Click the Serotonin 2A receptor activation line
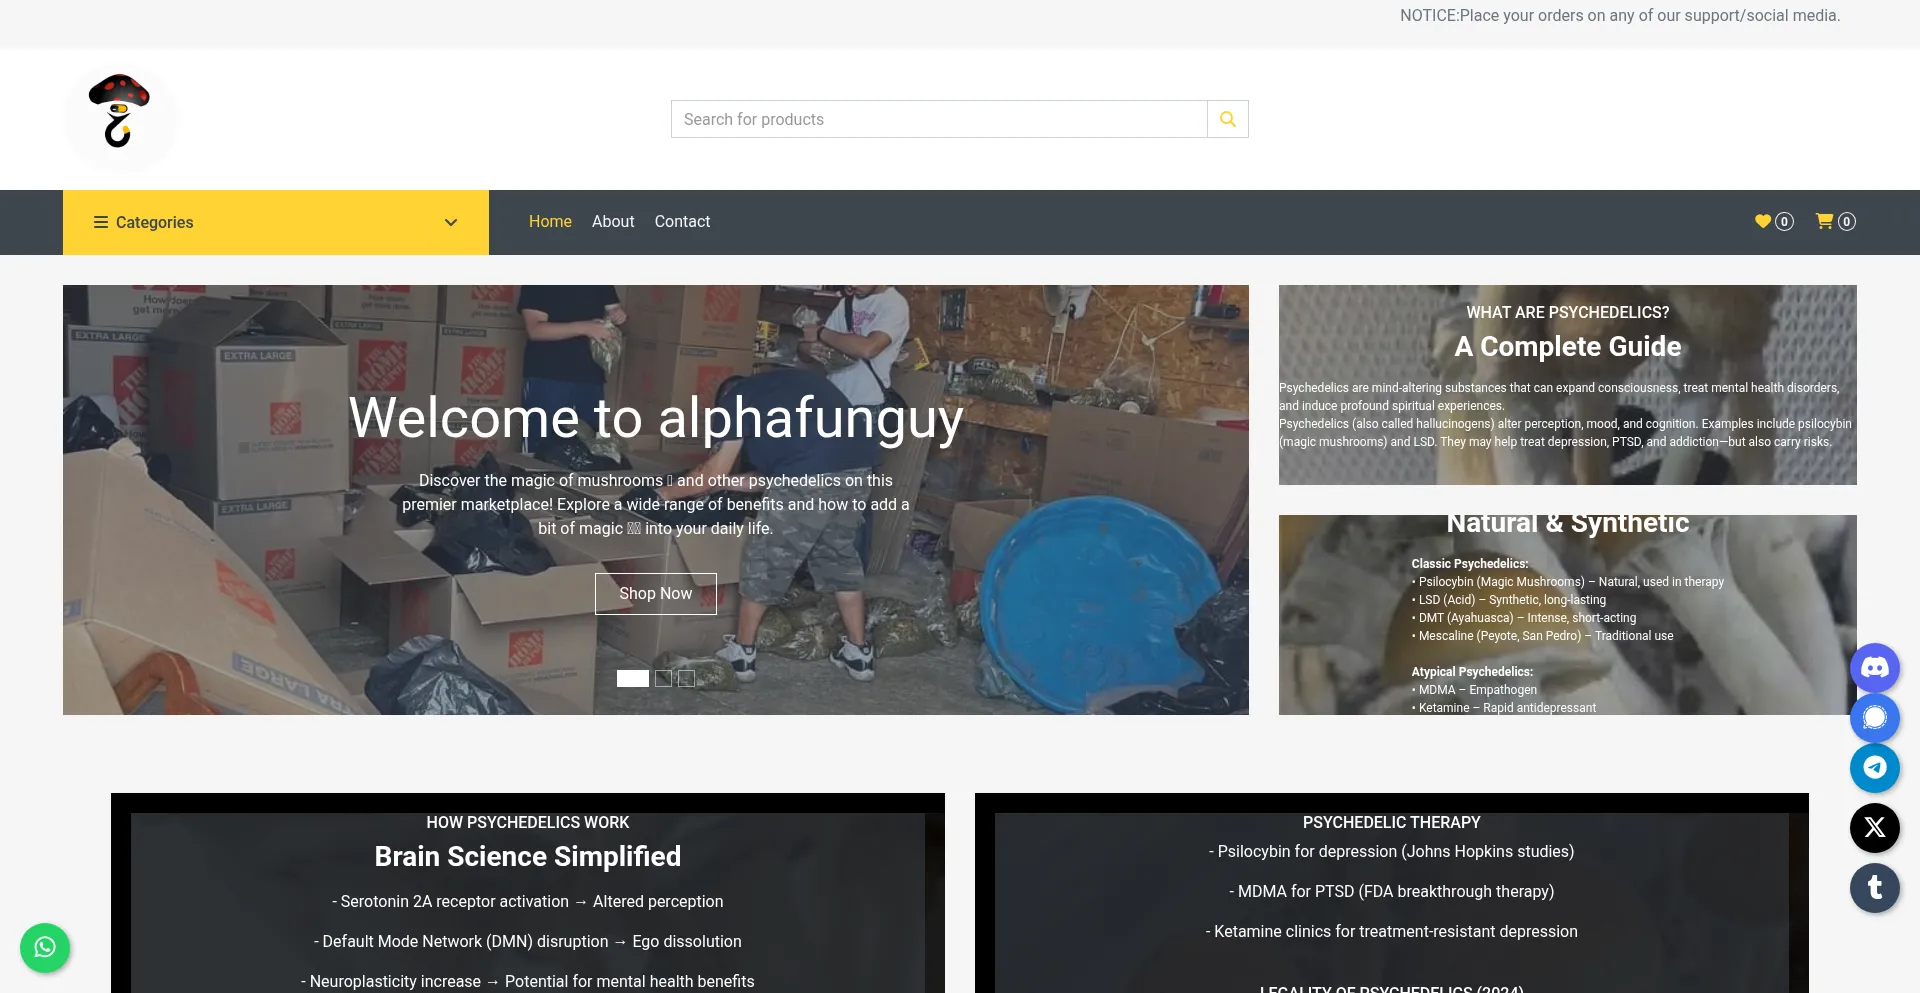The image size is (1920, 993). (x=528, y=902)
